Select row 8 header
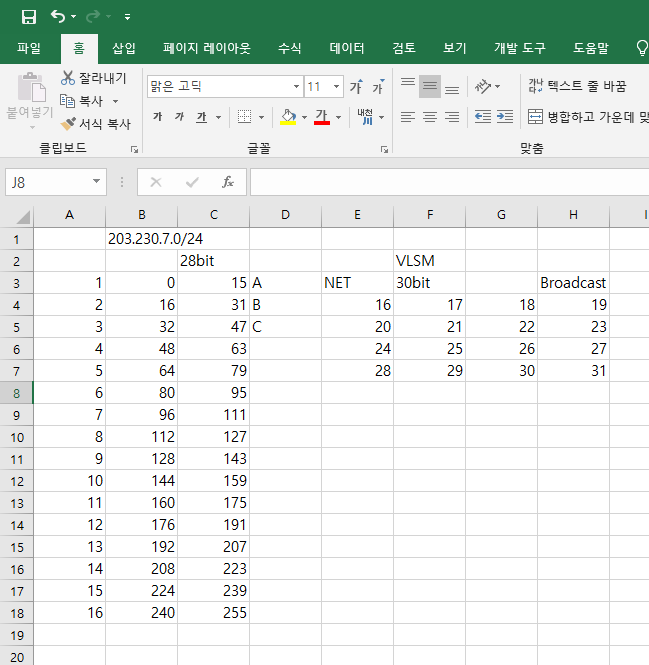The image size is (649, 665). pyautogui.click(x=17, y=393)
